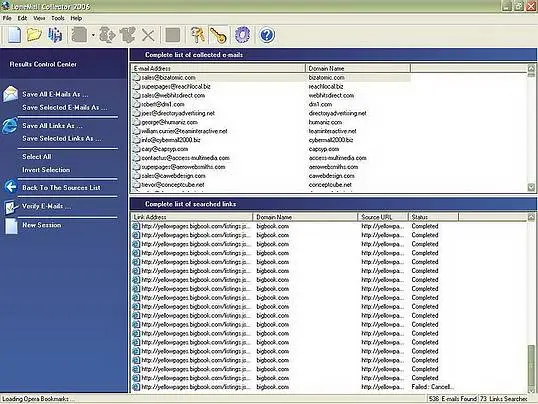538x404 pixels.
Task: Click the envelope icon beside Save All E-Mails
Action: (10, 94)
